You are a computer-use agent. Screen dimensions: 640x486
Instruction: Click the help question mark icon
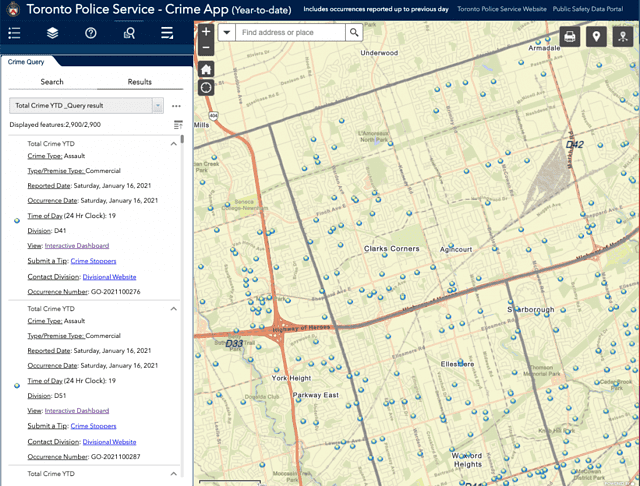coord(91,33)
